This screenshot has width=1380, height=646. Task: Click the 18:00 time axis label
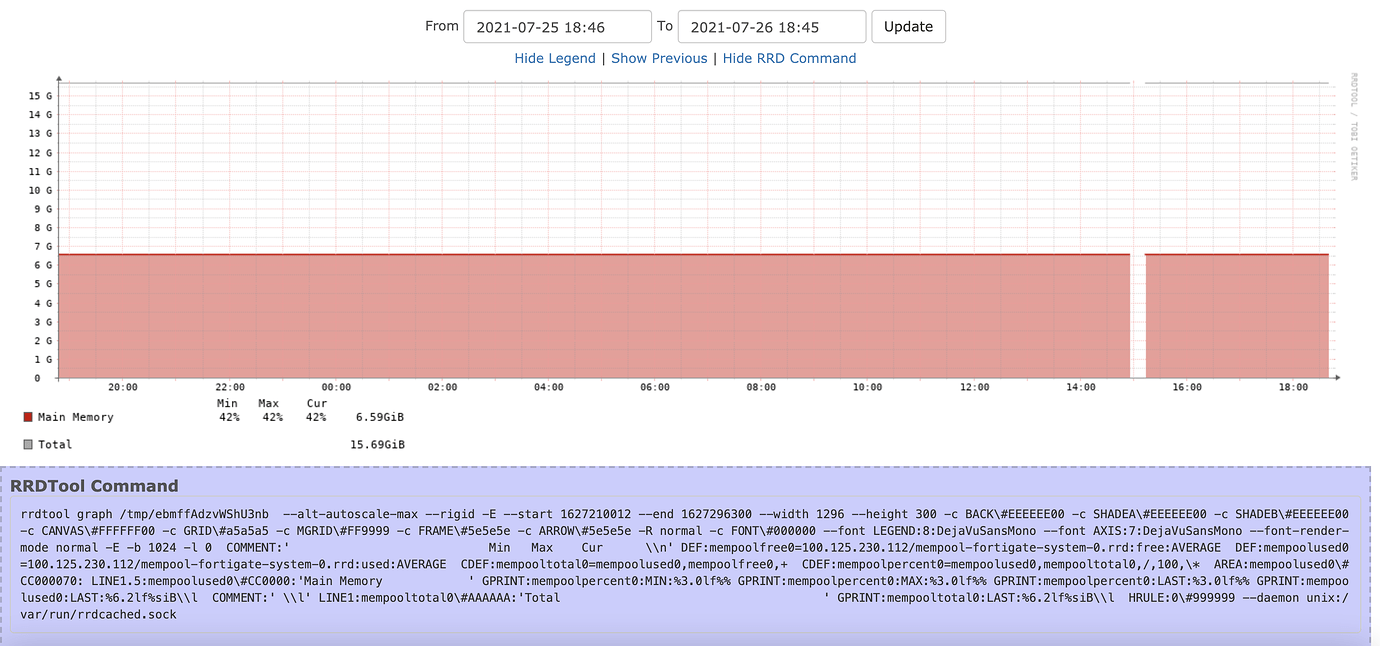1293,387
